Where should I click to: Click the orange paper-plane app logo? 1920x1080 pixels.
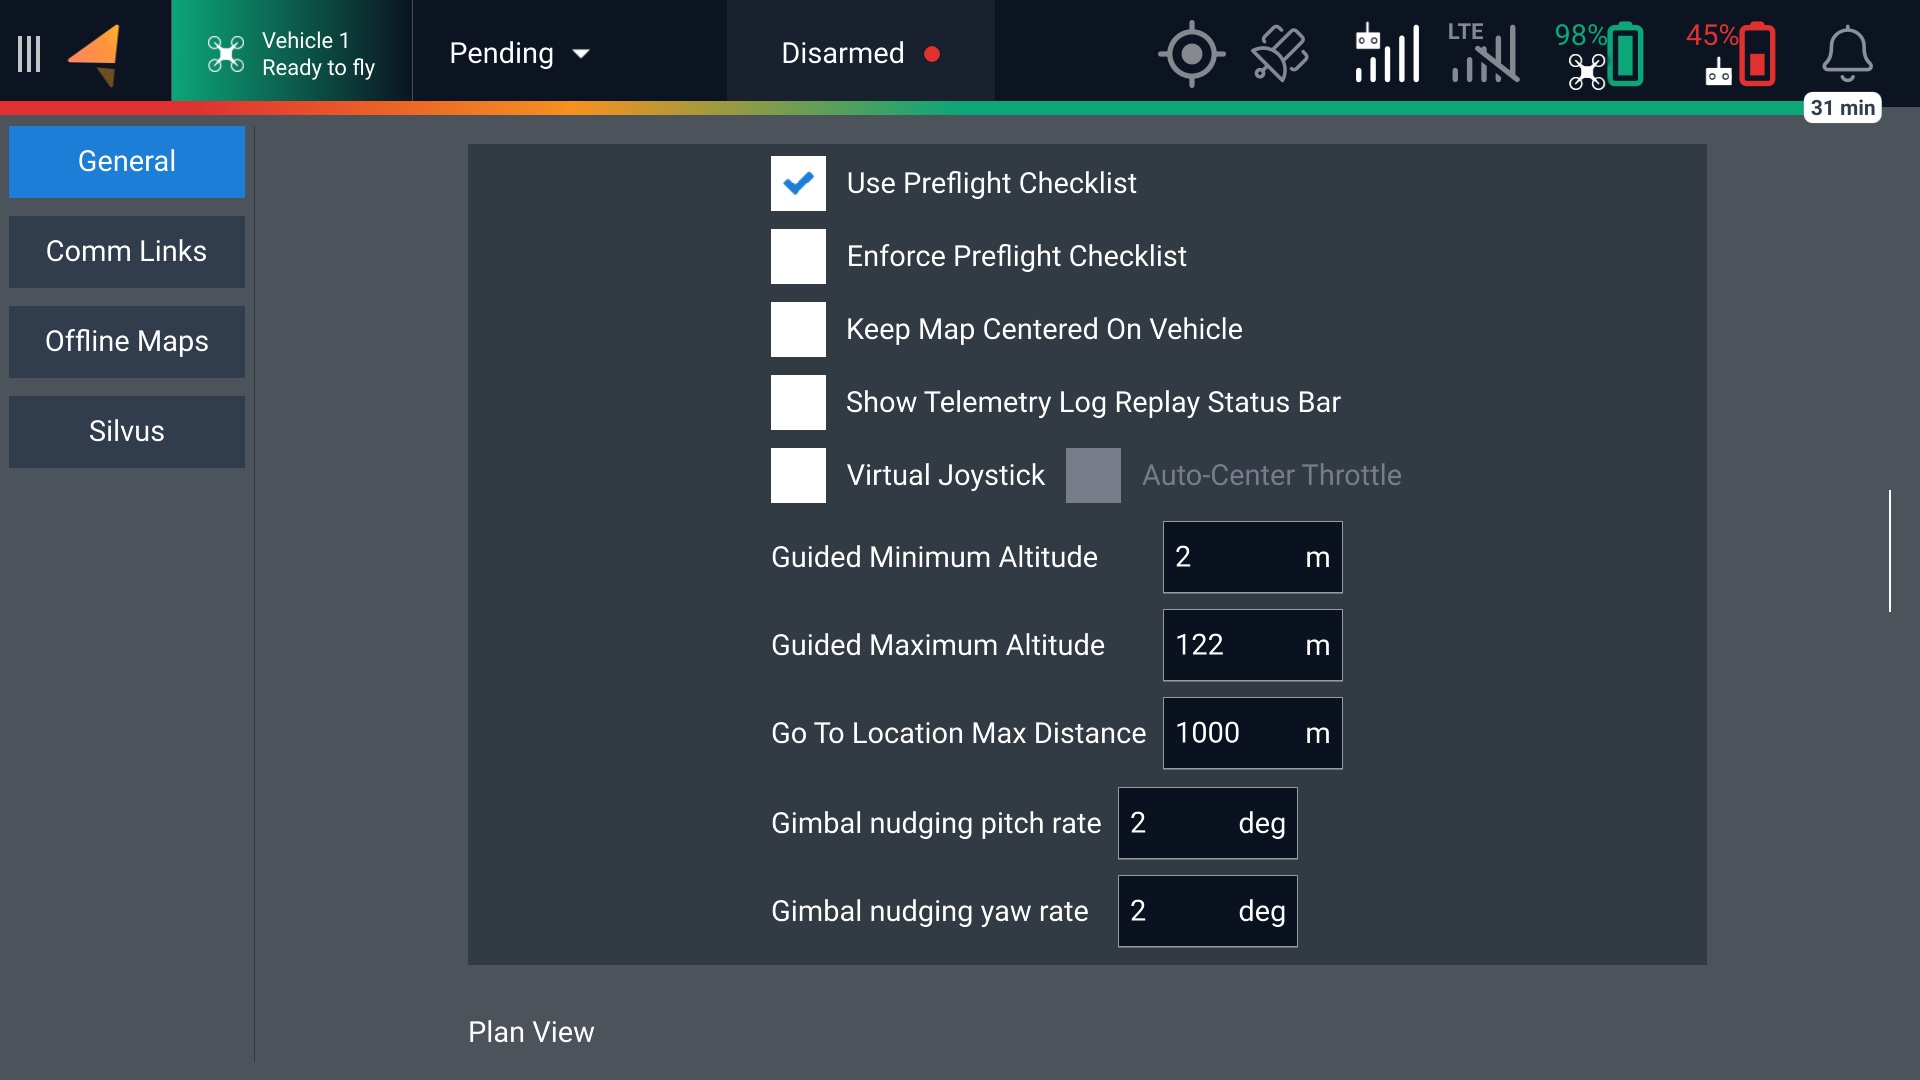point(95,54)
